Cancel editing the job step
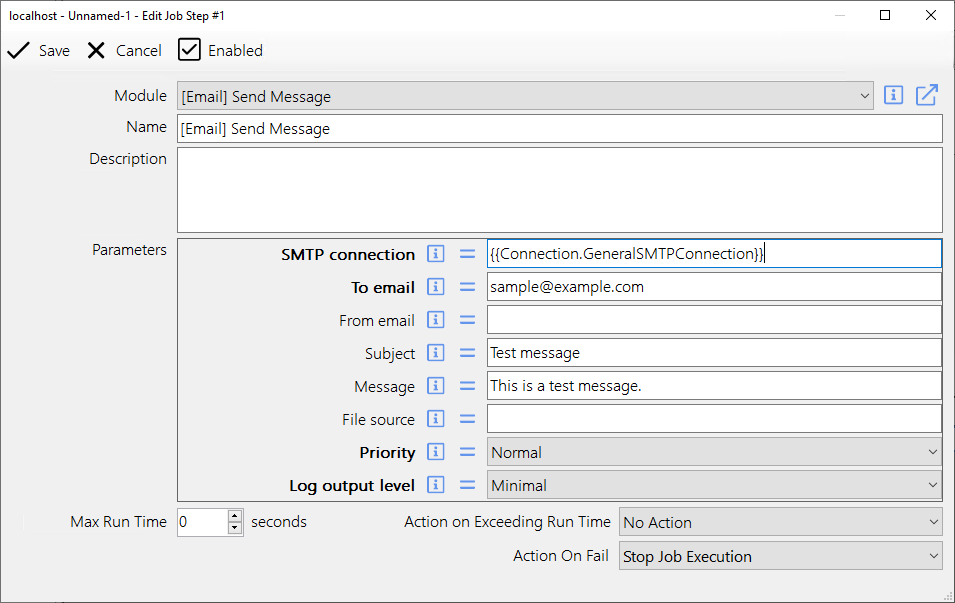Image resolution: width=955 pixels, height=603 pixels. (x=124, y=51)
